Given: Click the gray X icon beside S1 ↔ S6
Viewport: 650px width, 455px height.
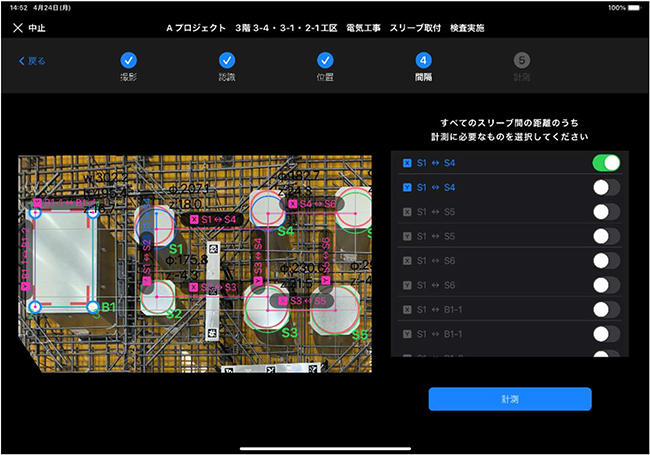Looking at the screenshot, I should [x=407, y=261].
